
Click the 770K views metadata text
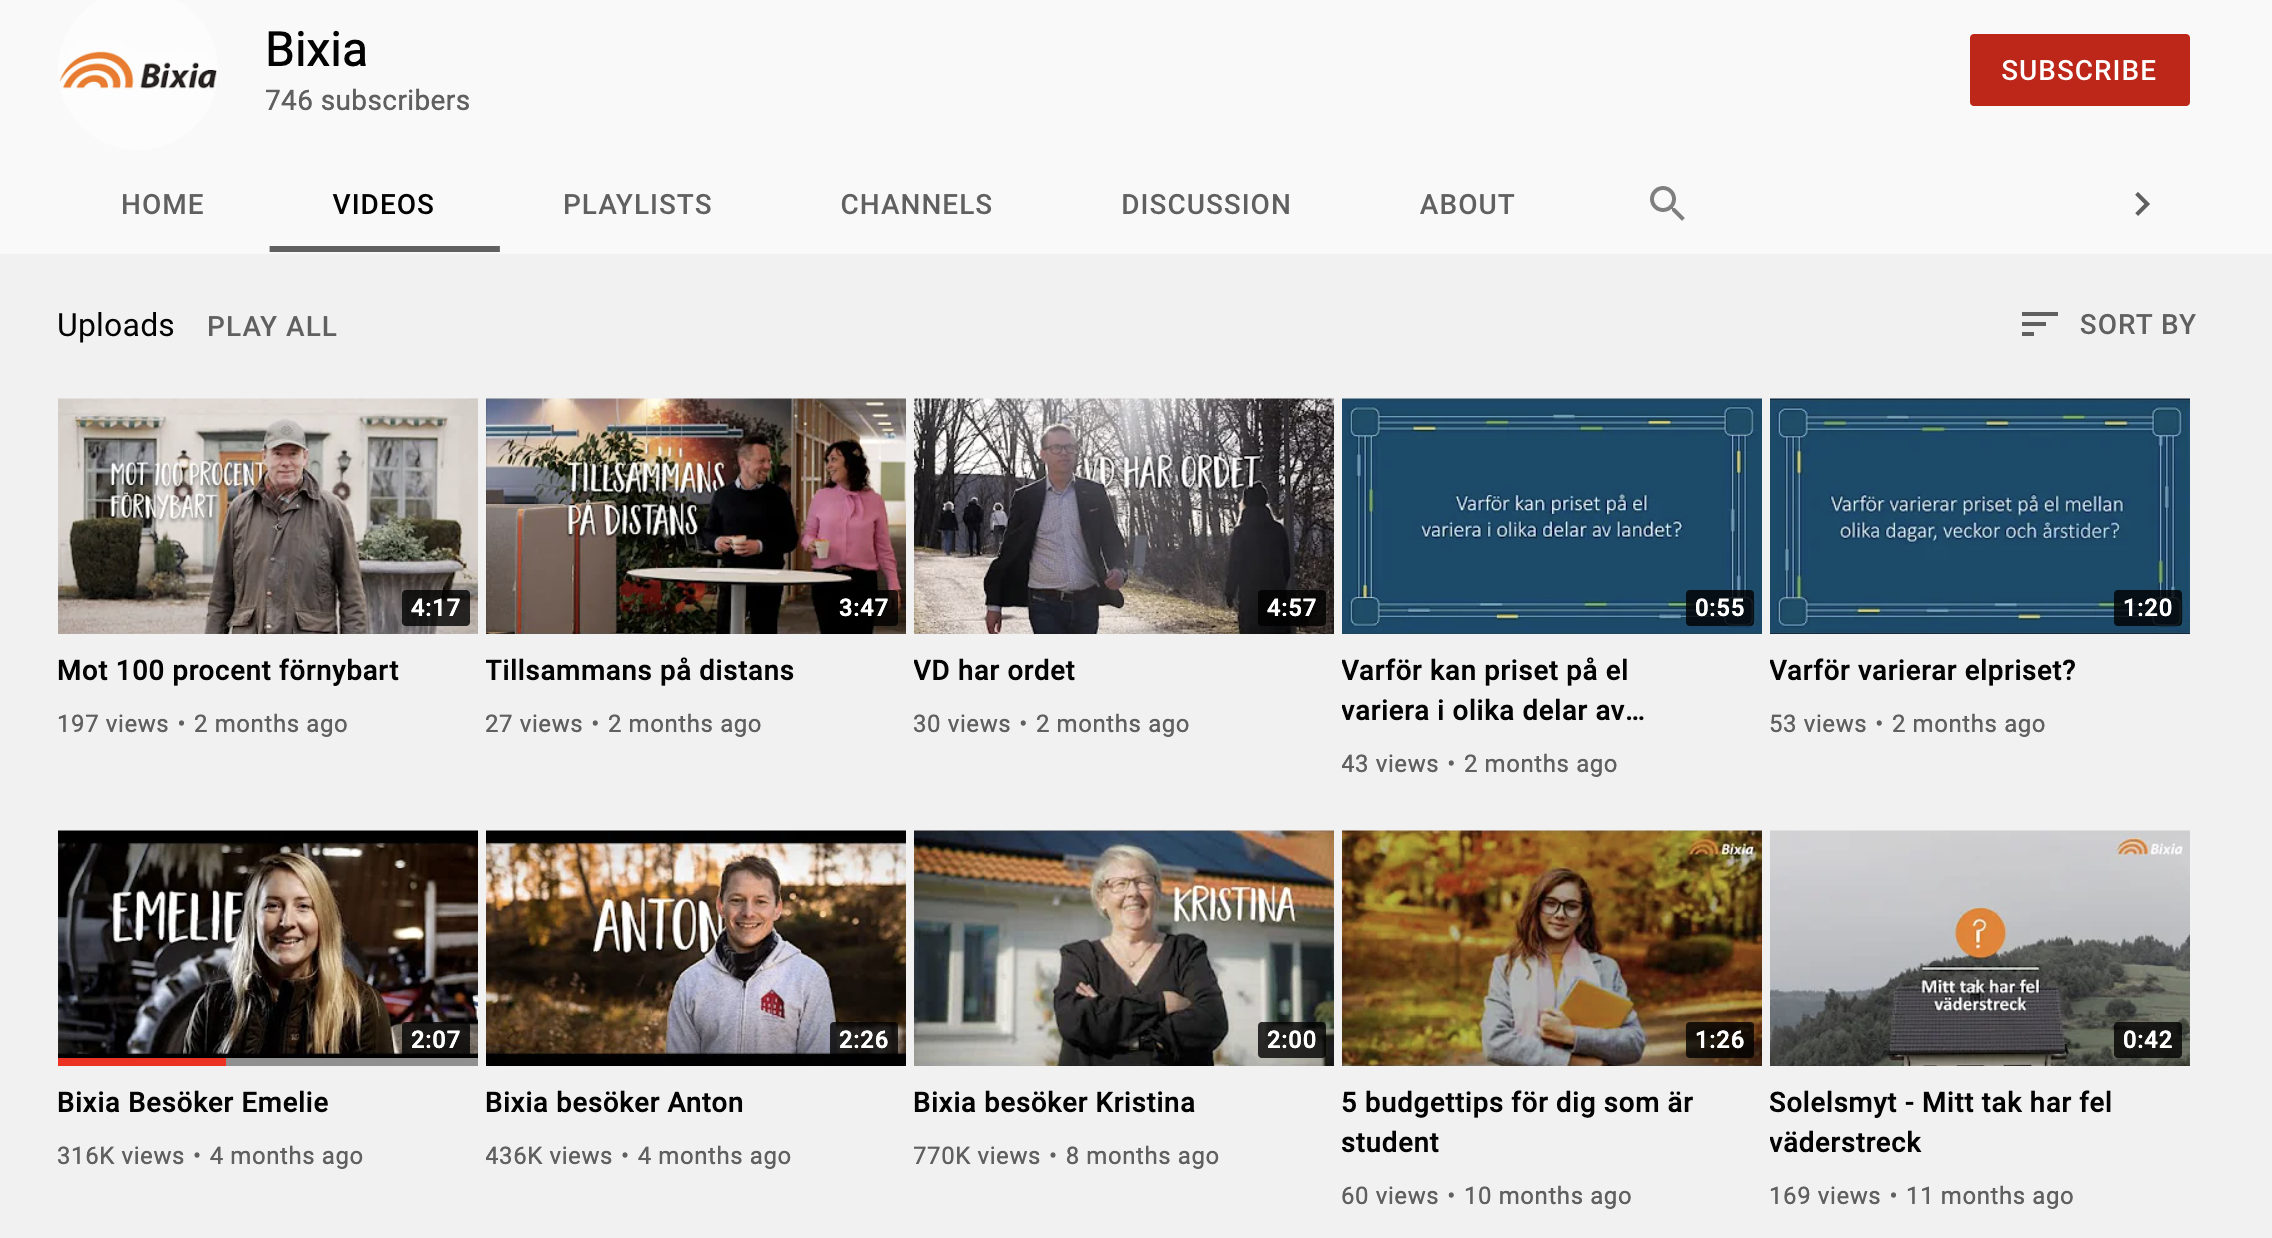[977, 1156]
